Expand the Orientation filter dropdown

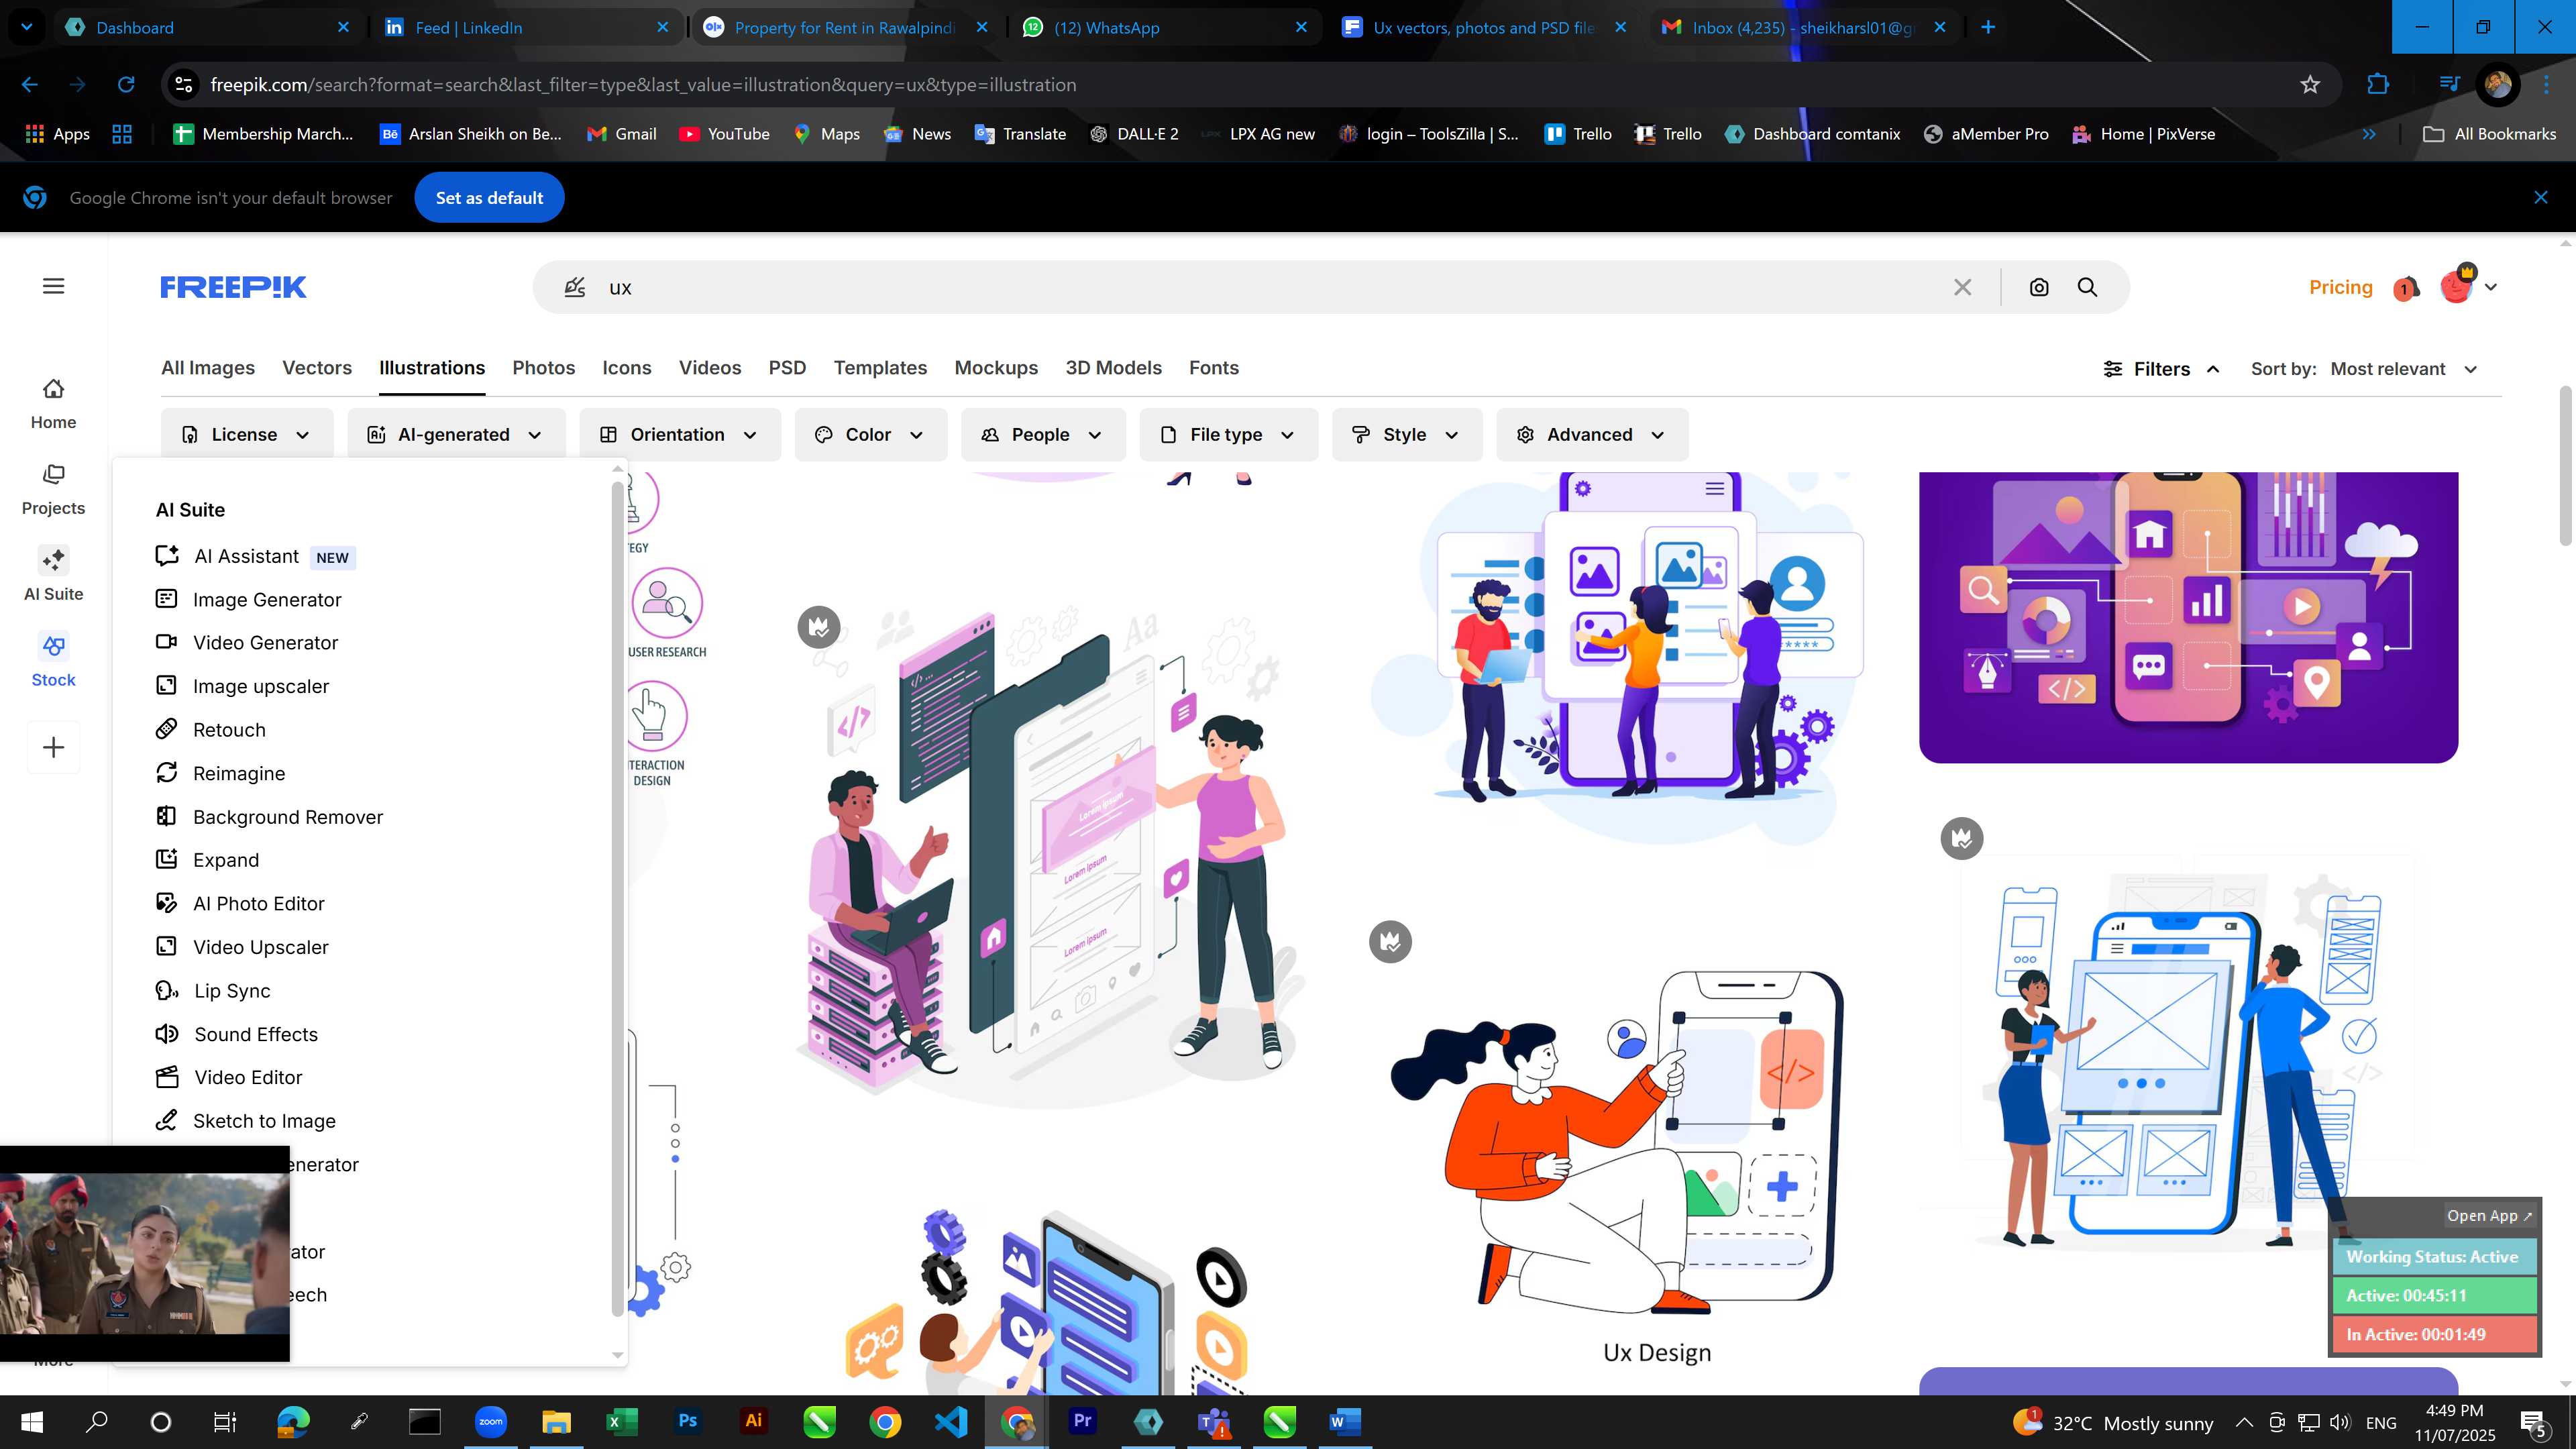click(680, 435)
